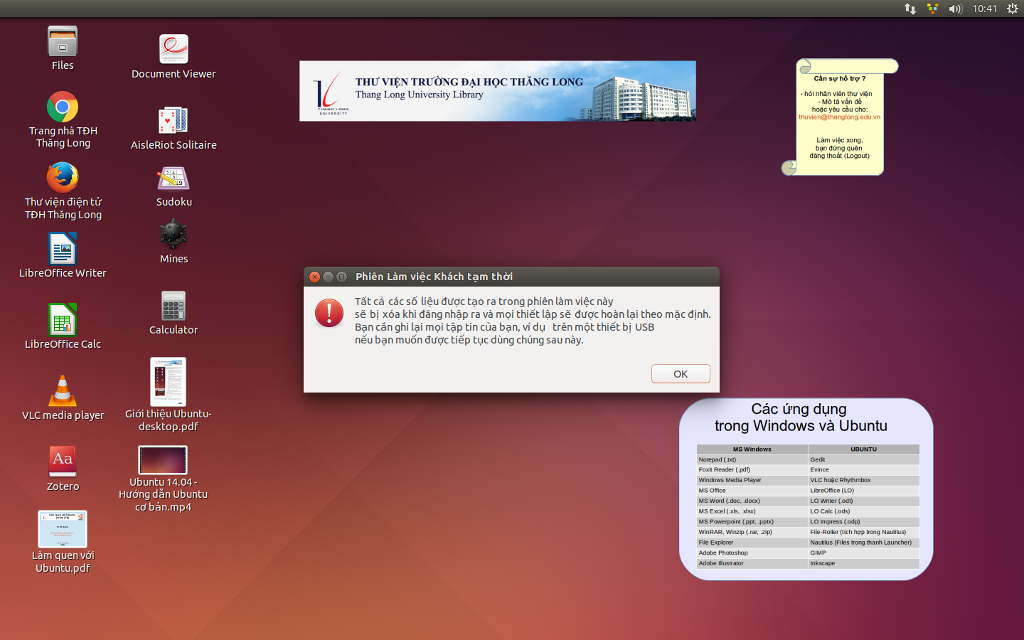Click the Thang Long University logo
The width and height of the screenshot is (1024, 640).
tap(331, 92)
